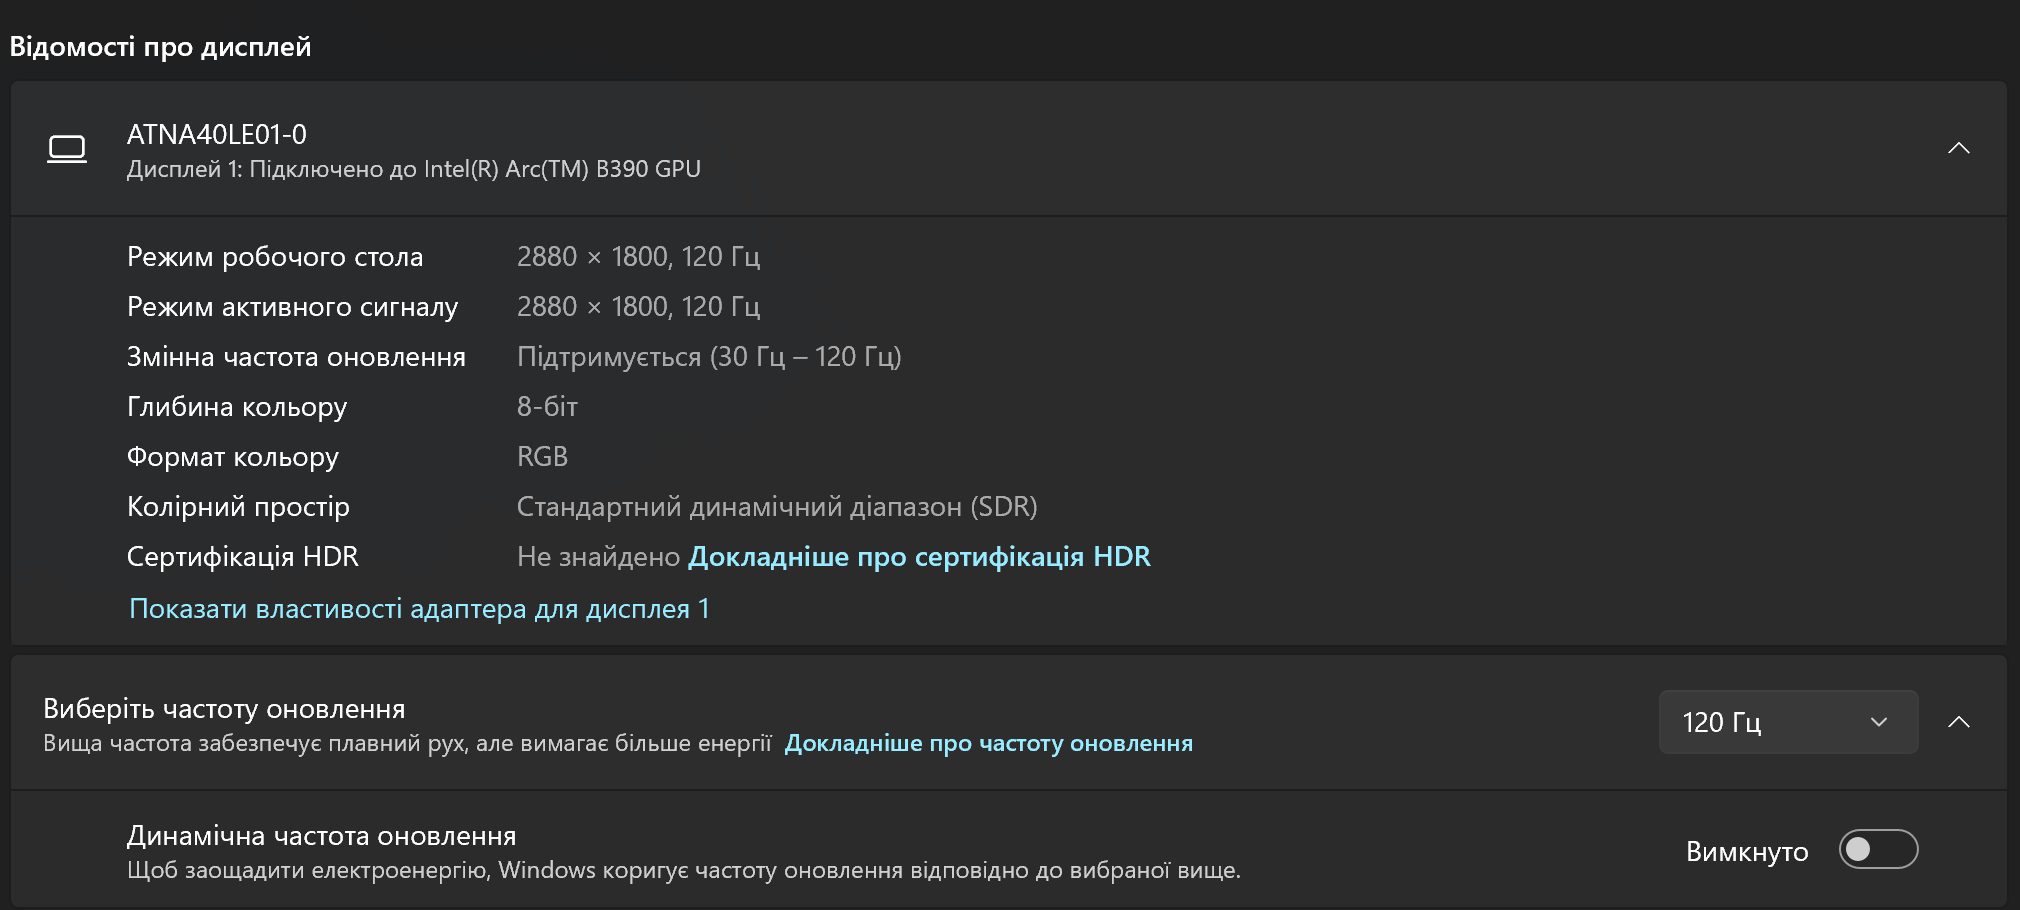Click the Відомості про дисплей heading
Screen dimensions: 2020x910
pos(160,47)
